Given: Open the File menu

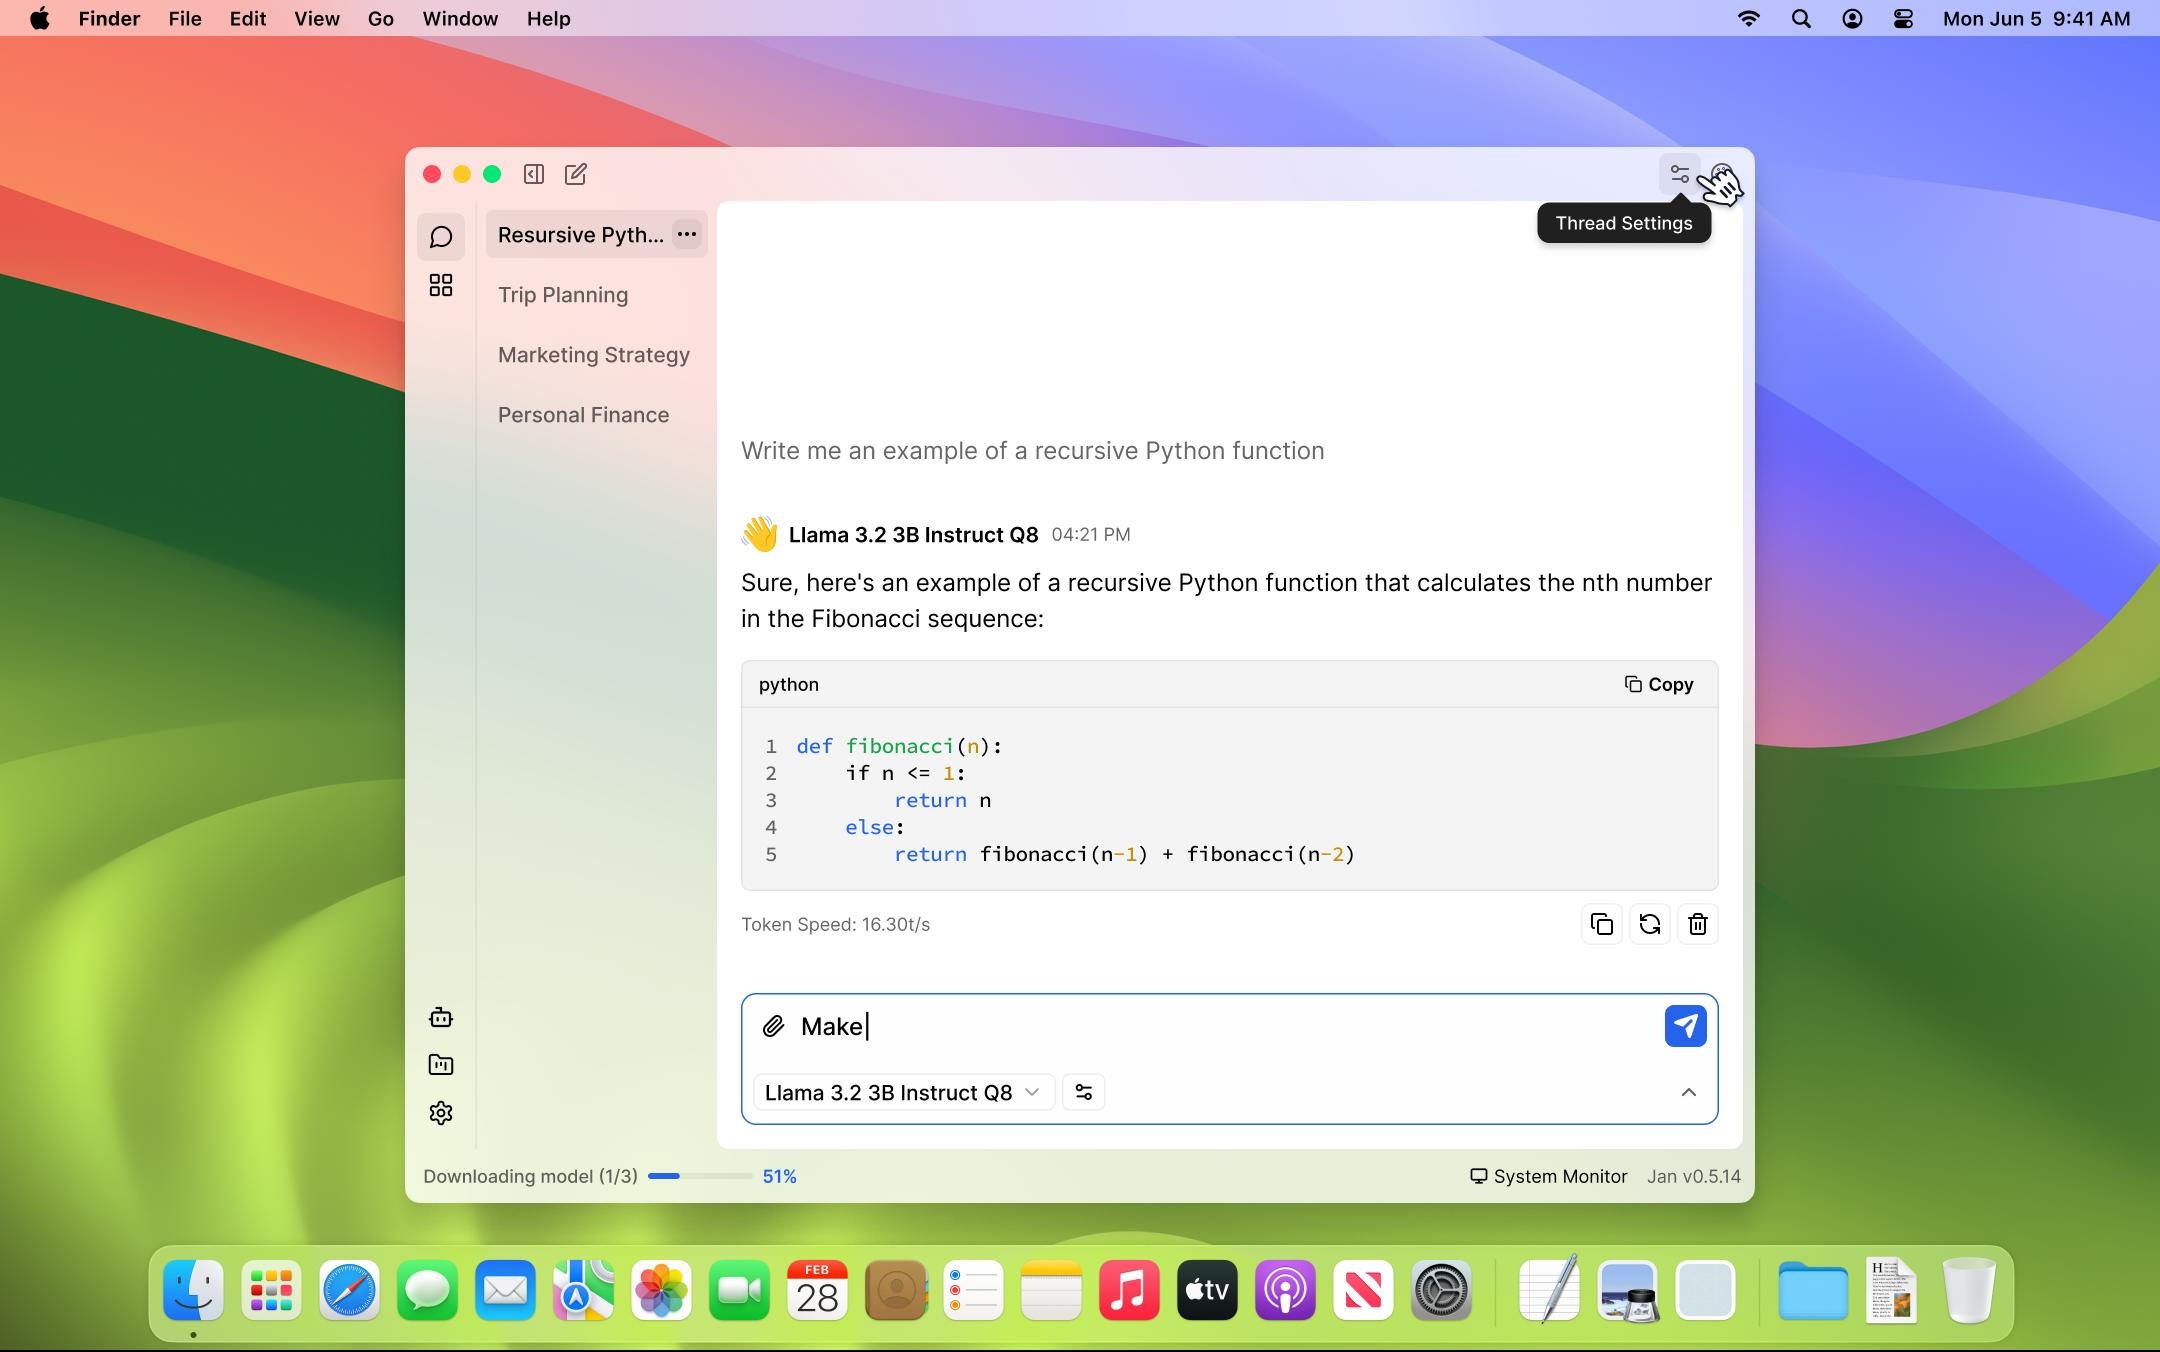Looking at the screenshot, I should pyautogui.click(x=184, y=18).
